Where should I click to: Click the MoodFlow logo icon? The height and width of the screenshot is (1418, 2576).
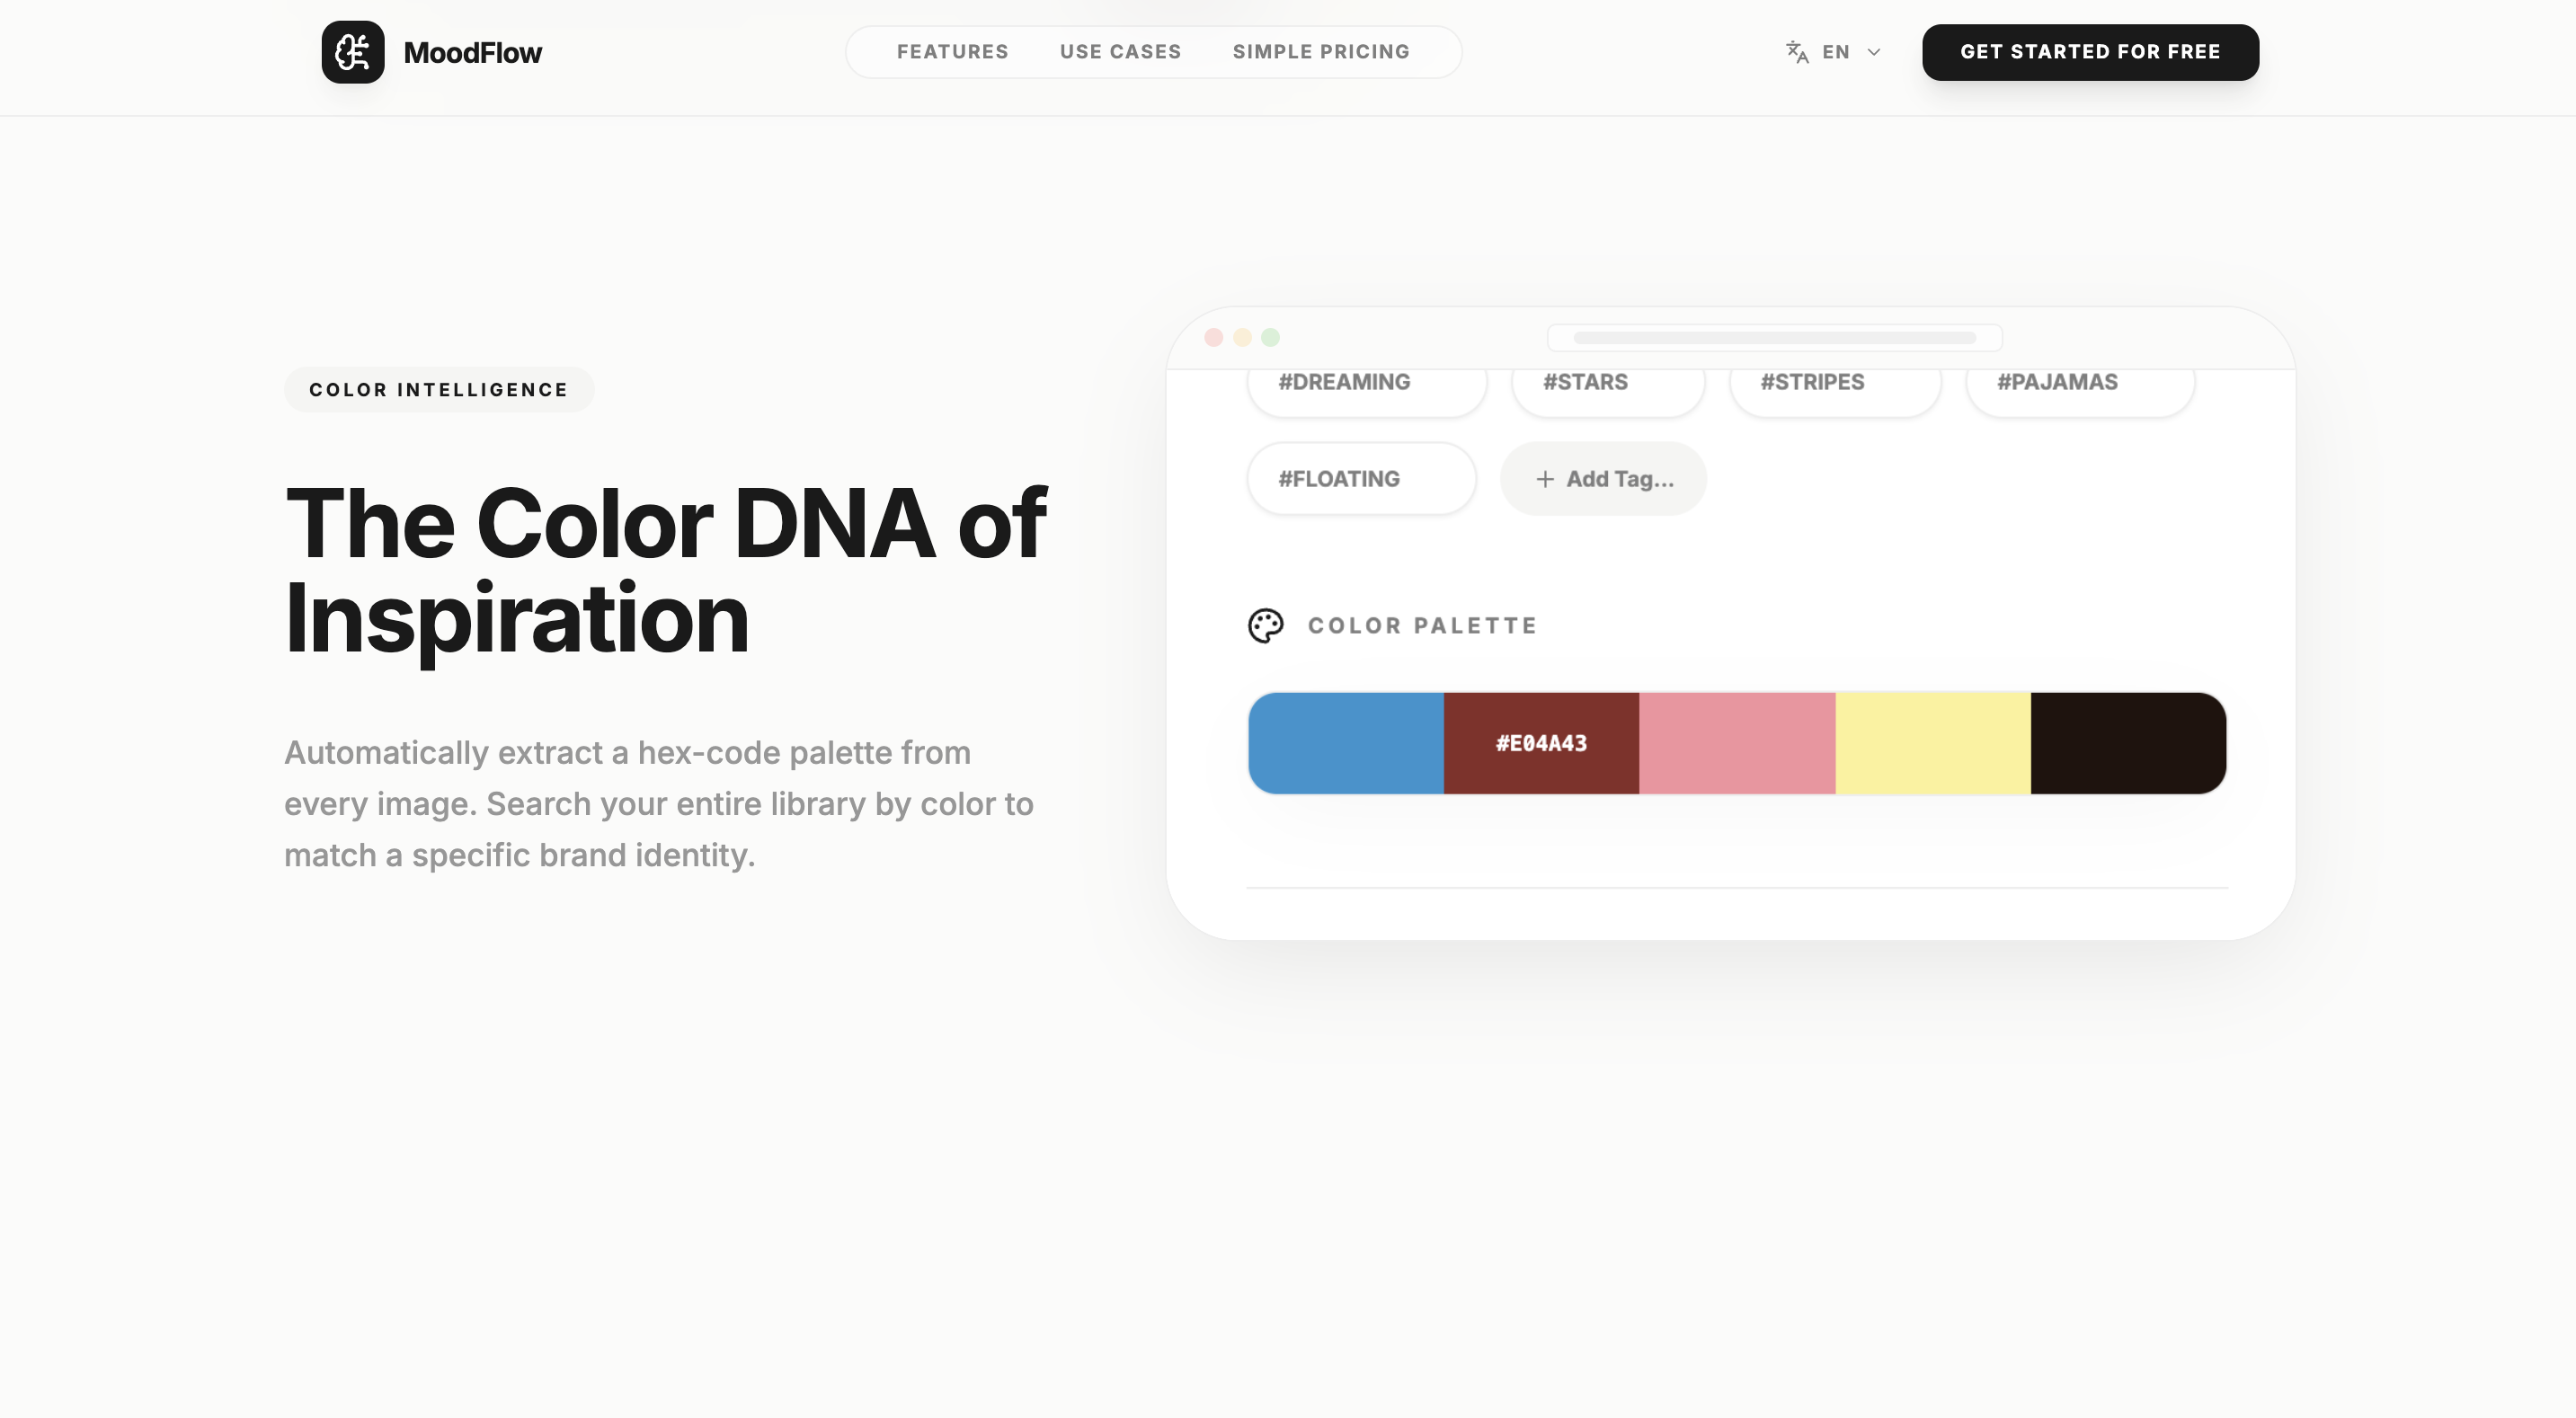pyautogui.click(x=354, y=52)
